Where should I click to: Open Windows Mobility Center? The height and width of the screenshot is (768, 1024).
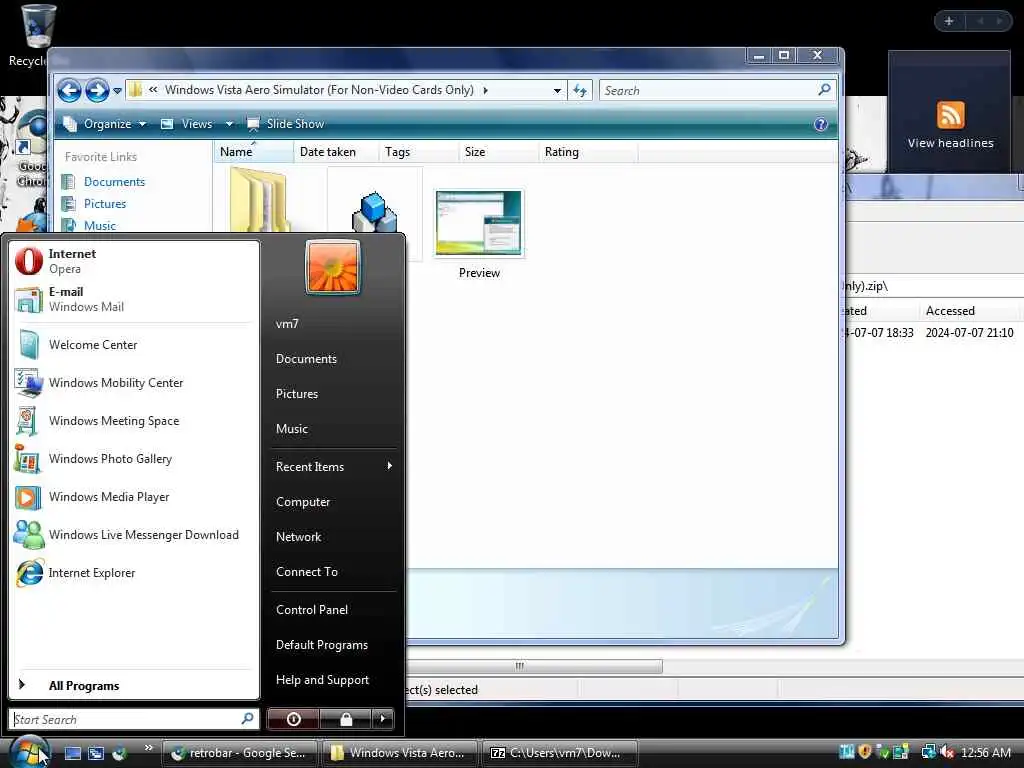pyautogui.click(x=134, y=383)
